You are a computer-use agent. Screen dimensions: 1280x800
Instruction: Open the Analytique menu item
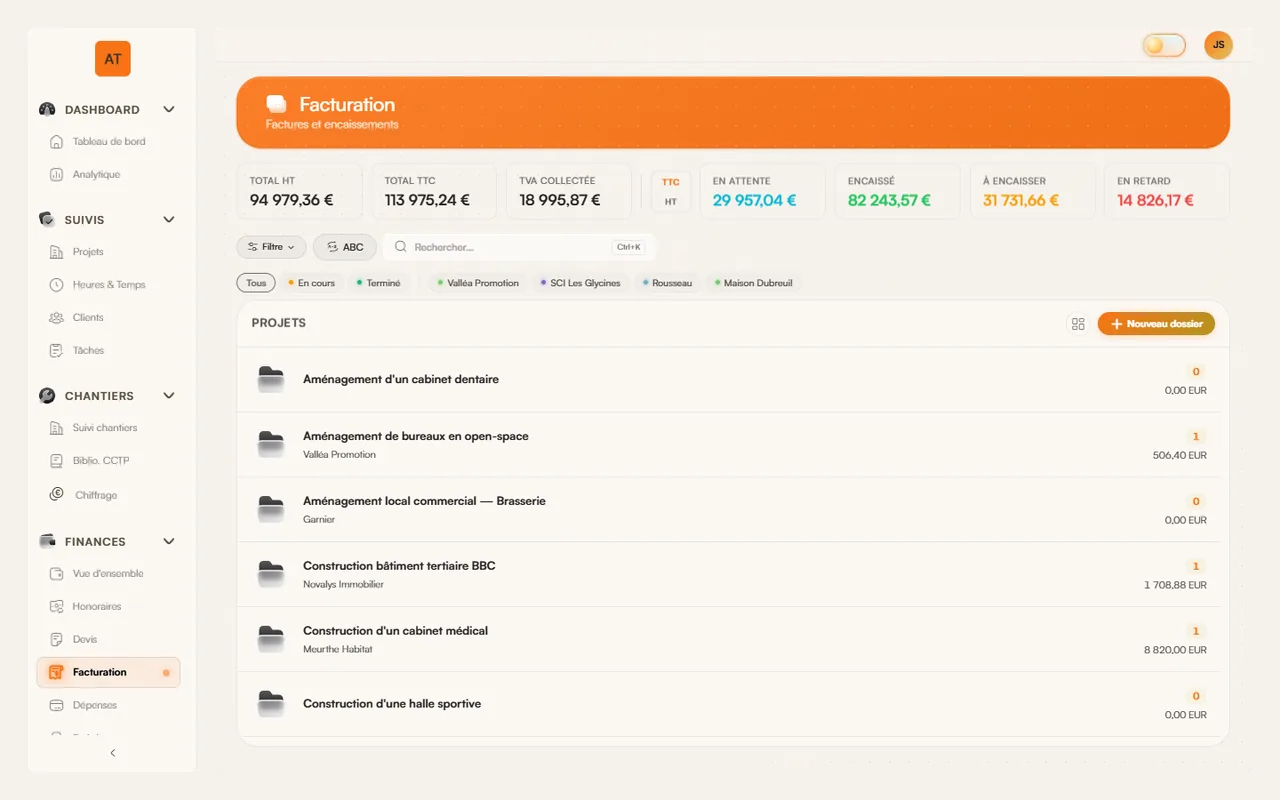[108, 175]
